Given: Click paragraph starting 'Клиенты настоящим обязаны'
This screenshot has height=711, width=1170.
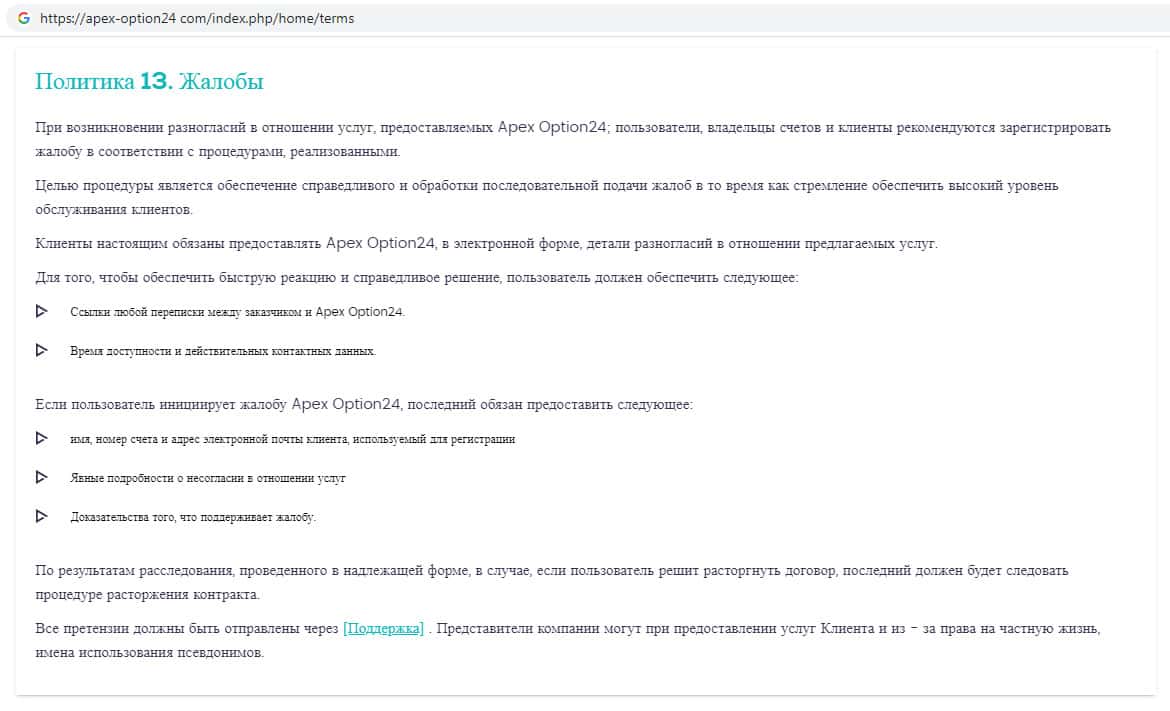Looking at the screenshot, I should (487, 243).
